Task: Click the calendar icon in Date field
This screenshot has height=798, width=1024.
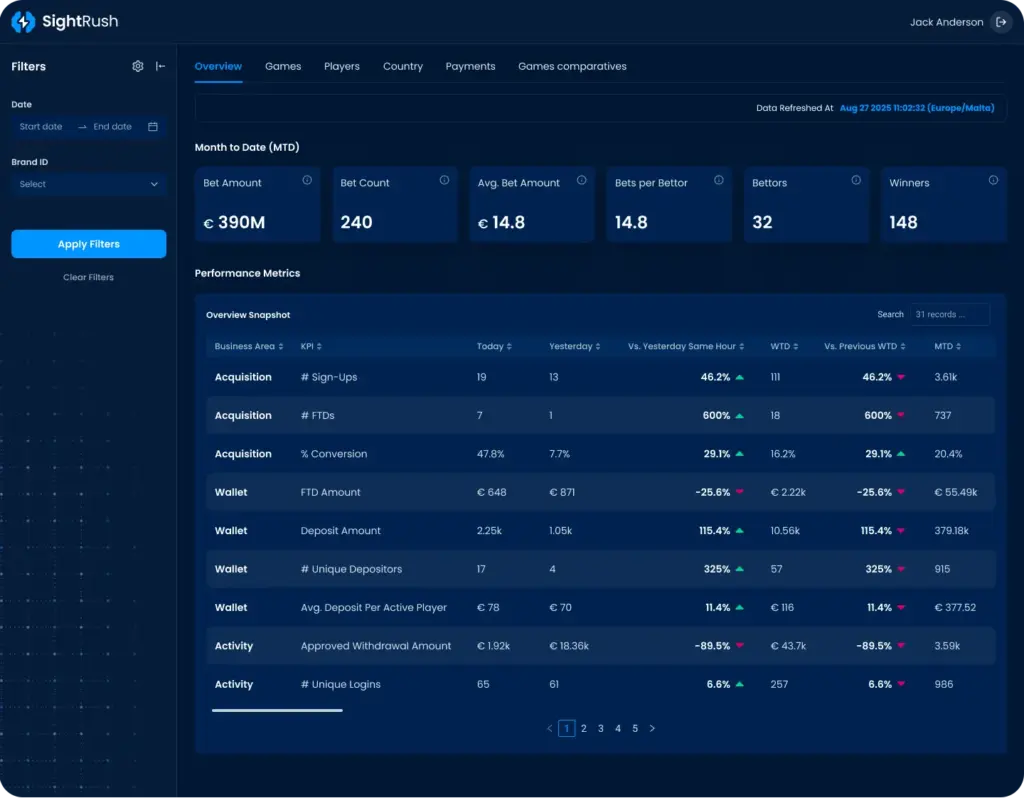Action: point(153,127)
